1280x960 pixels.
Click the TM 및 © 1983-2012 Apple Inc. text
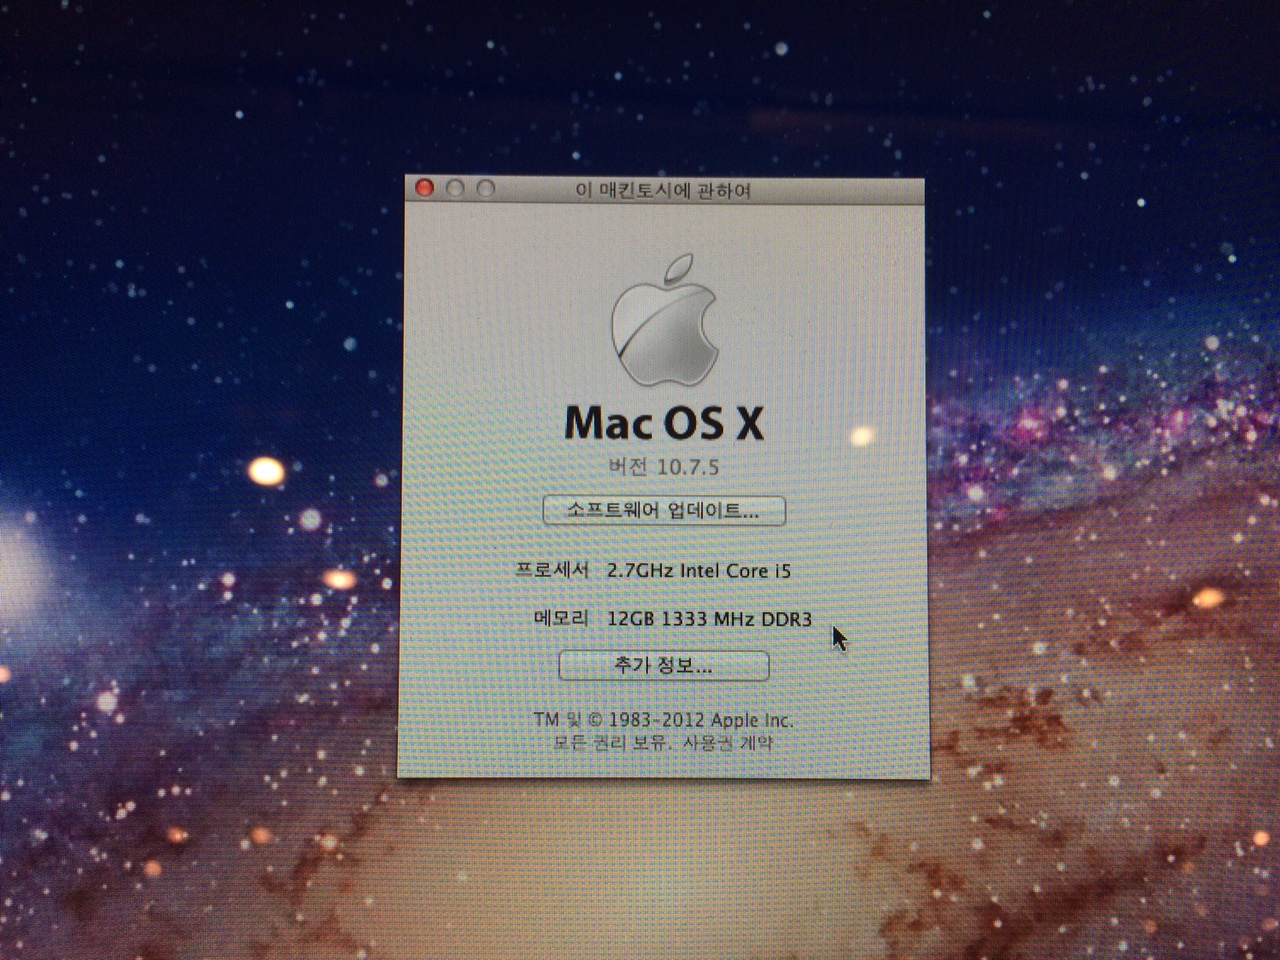pyautogui.click(x=663, y=720)
